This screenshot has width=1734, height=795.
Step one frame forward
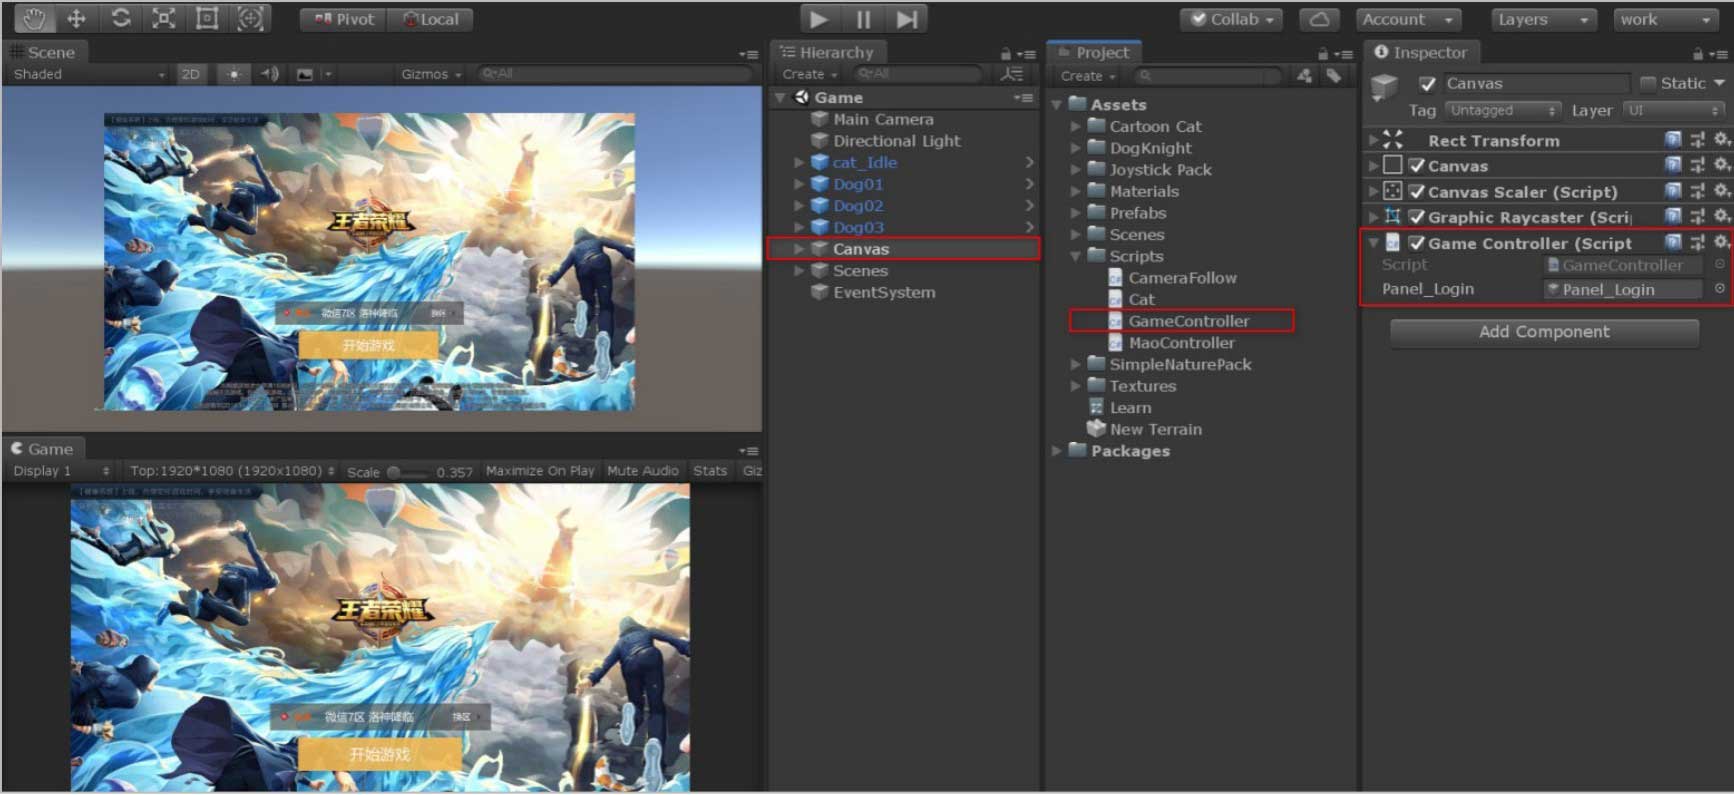pyautogui.click(x=906, y=19)
